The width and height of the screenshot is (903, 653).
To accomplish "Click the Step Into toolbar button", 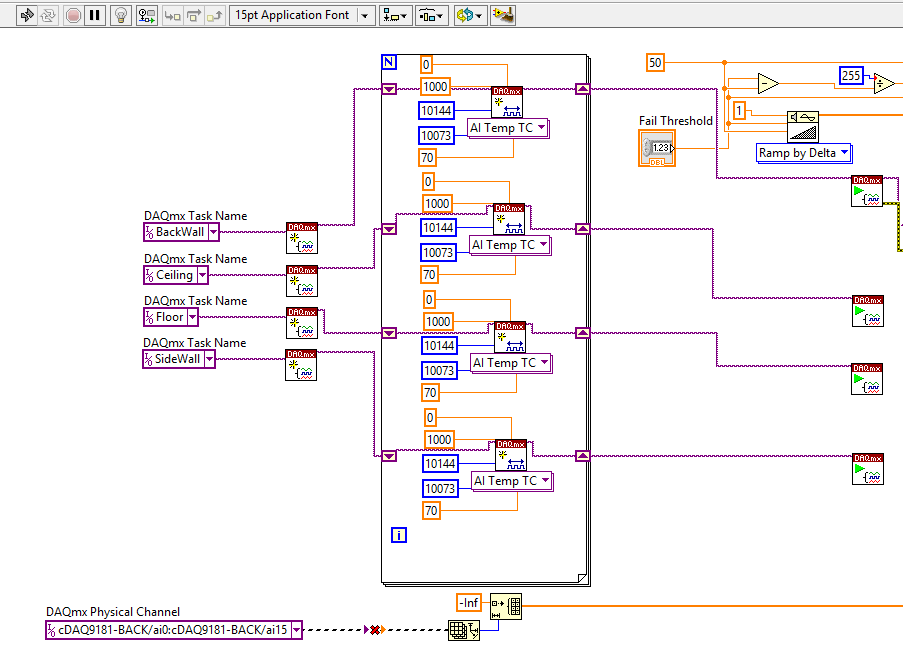I will click(x=172, y=16).
